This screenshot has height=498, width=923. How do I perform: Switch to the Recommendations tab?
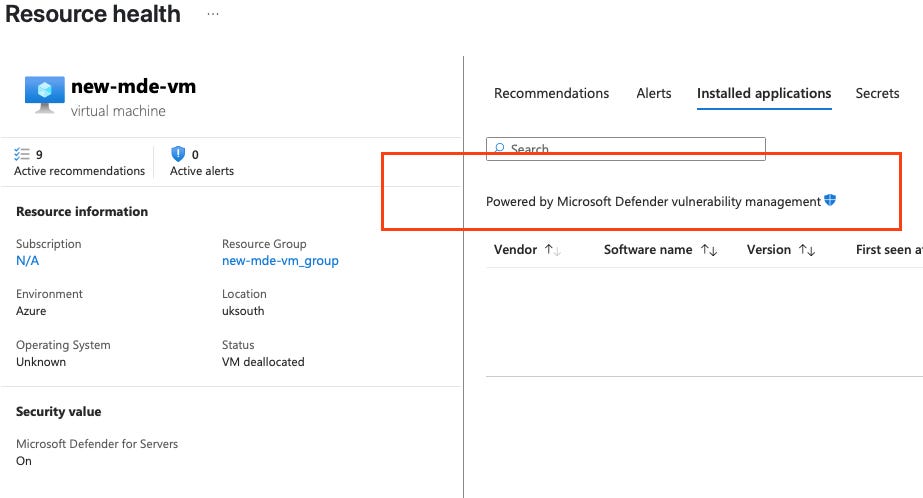(x=551, y=93)
